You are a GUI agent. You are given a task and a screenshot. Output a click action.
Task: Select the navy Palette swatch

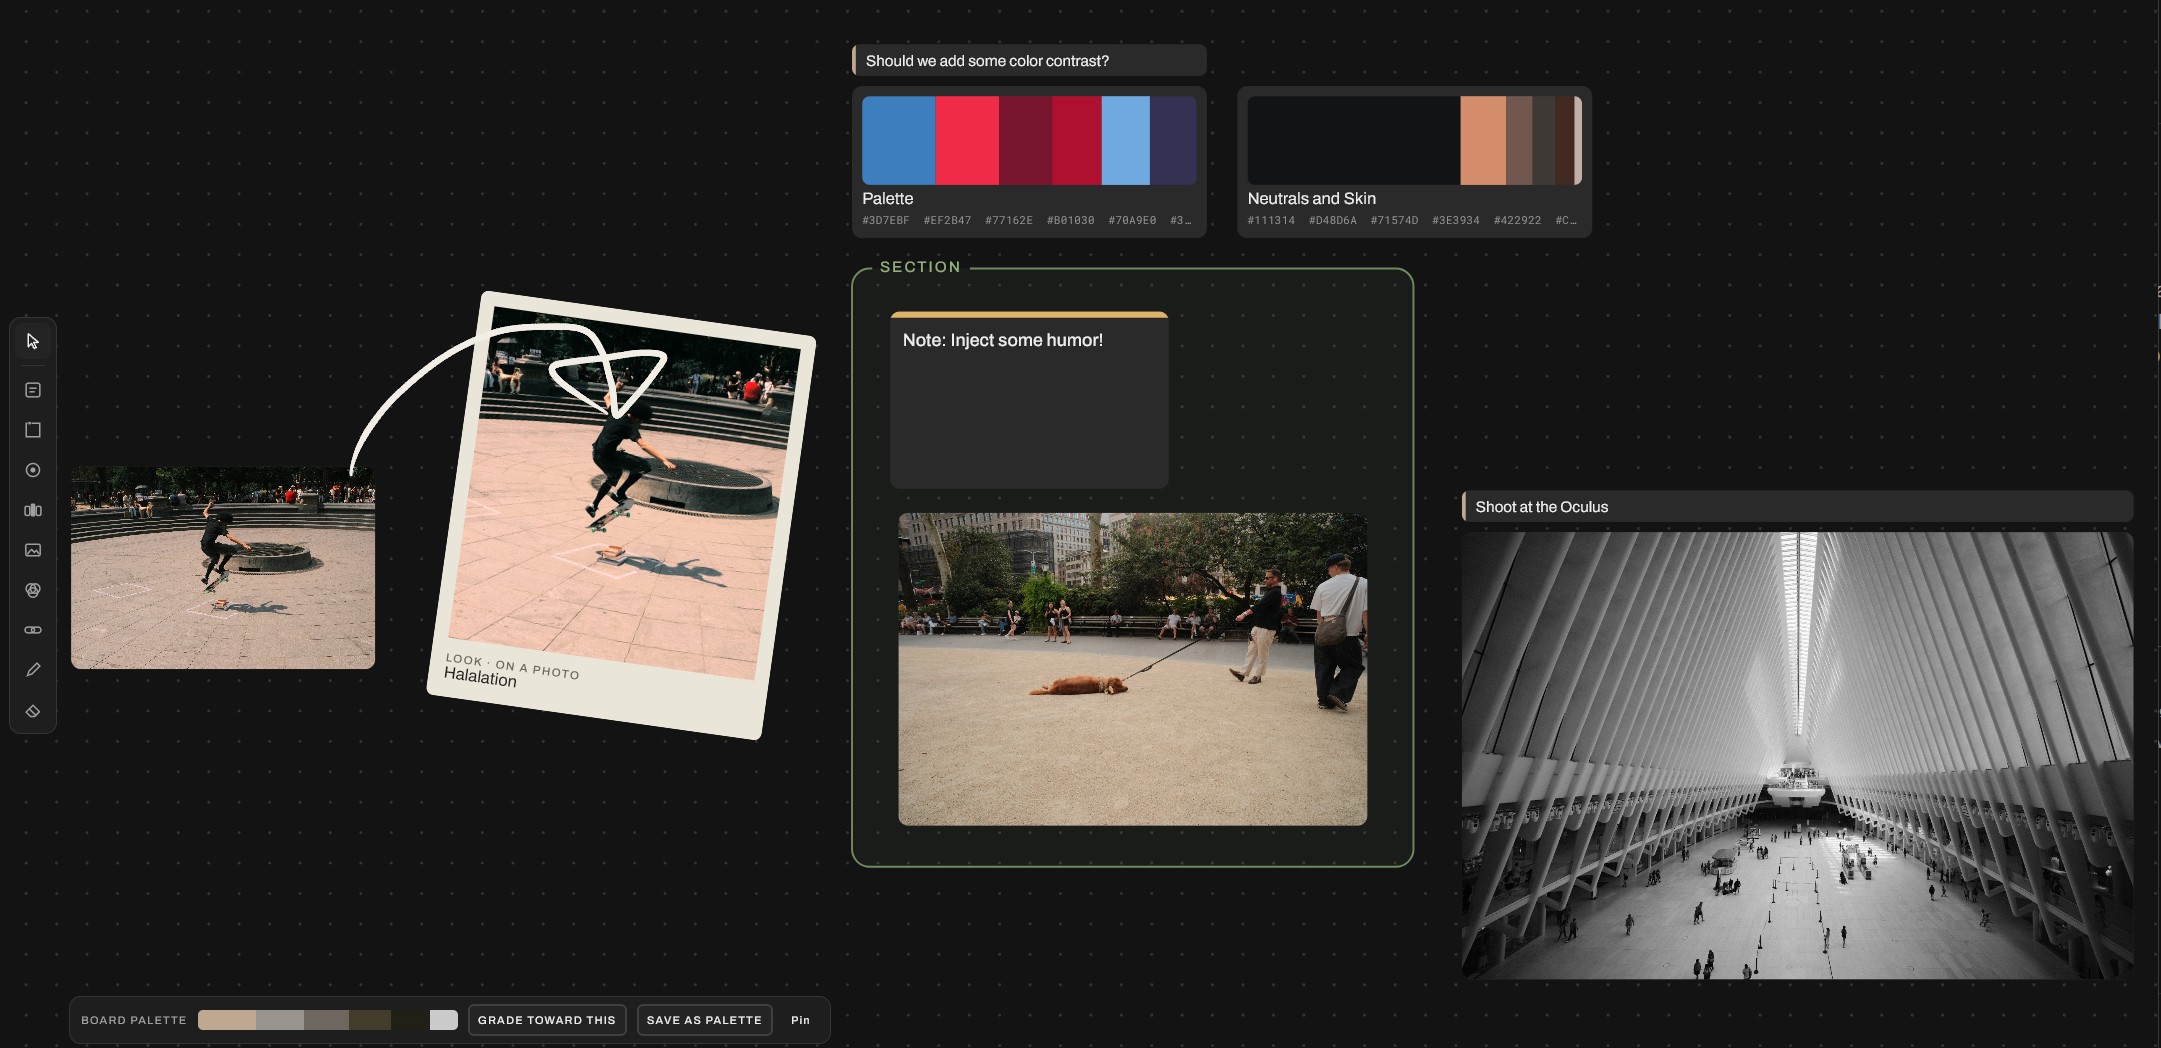pyautogui.click(x=1173, y=140)
